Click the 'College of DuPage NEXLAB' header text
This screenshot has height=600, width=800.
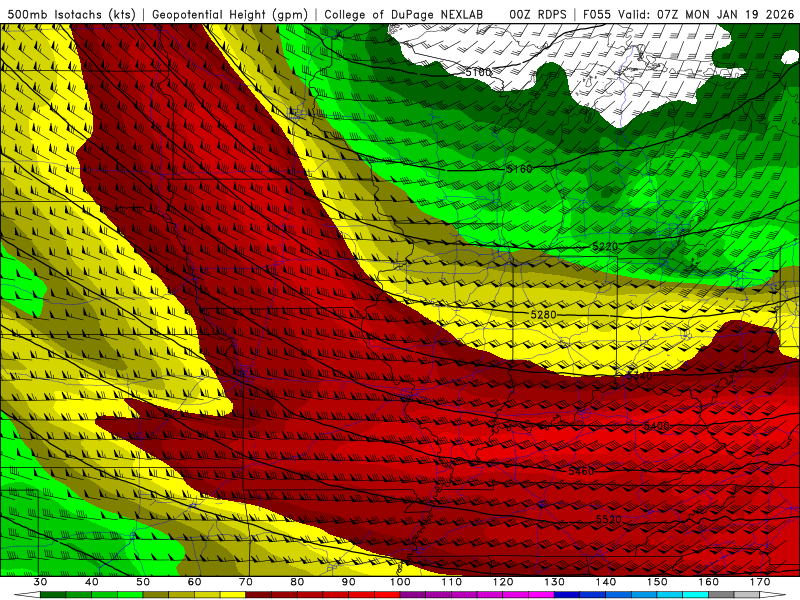(404, 14)
